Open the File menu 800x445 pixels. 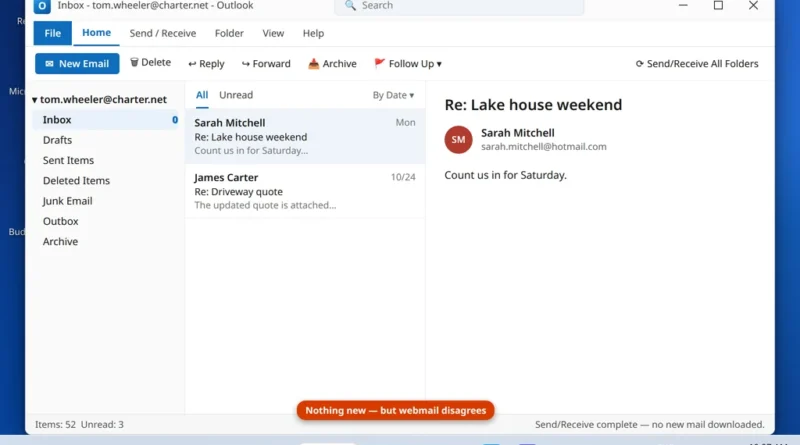point(53,33)
